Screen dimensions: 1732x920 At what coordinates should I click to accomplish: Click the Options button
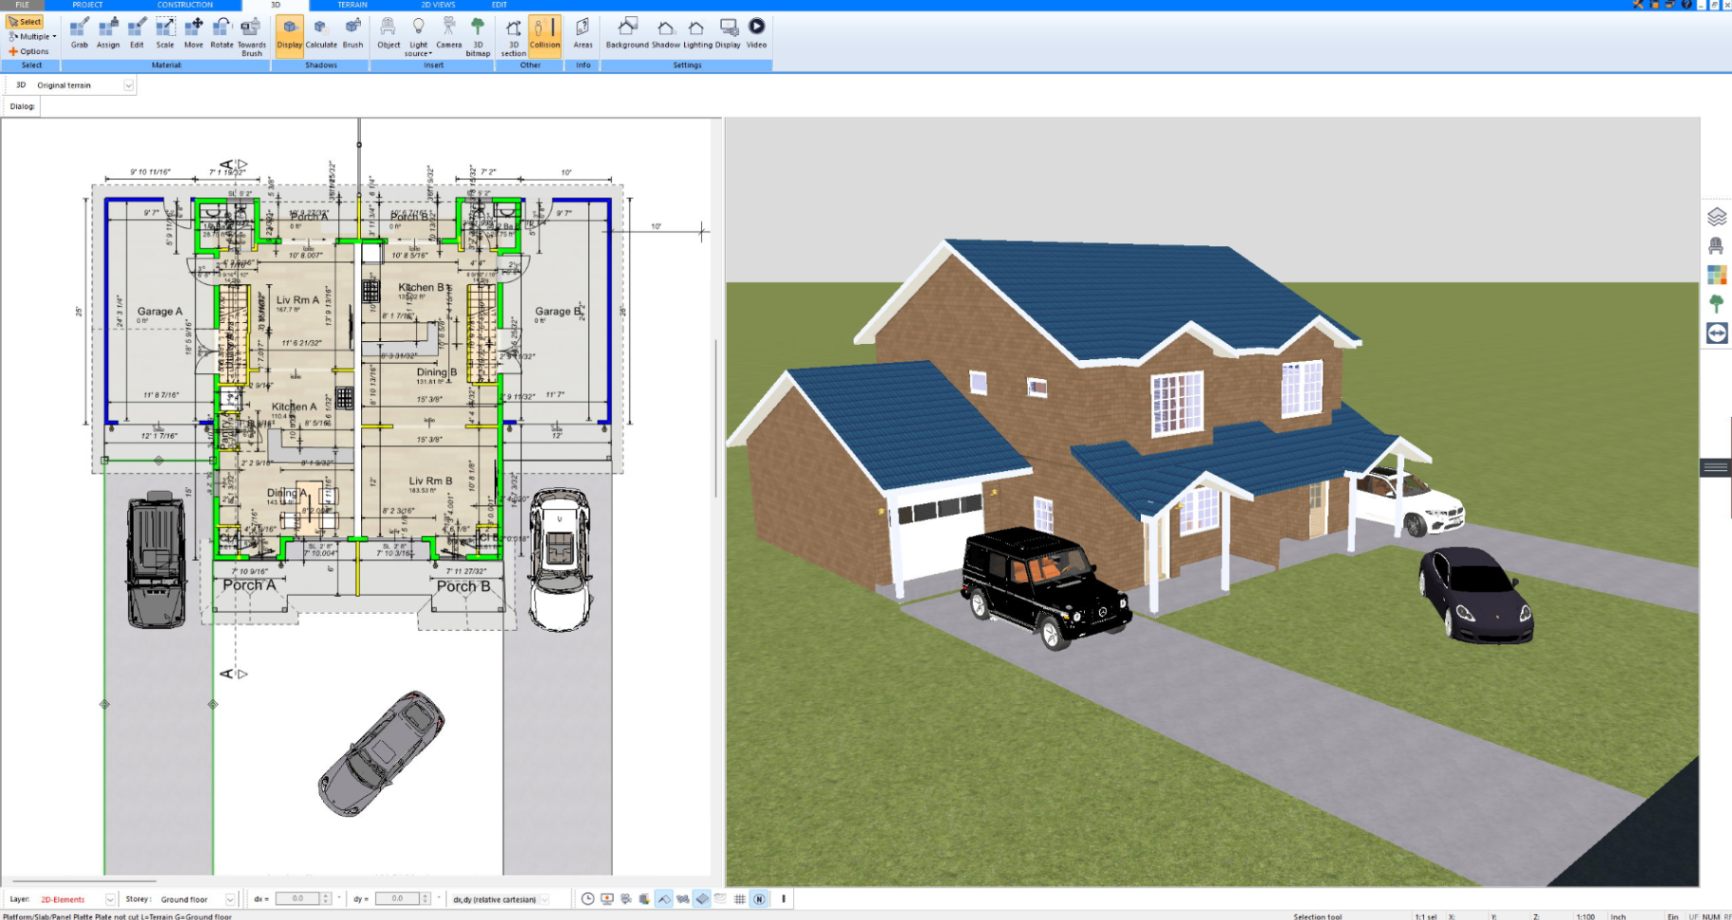point(28,51)
